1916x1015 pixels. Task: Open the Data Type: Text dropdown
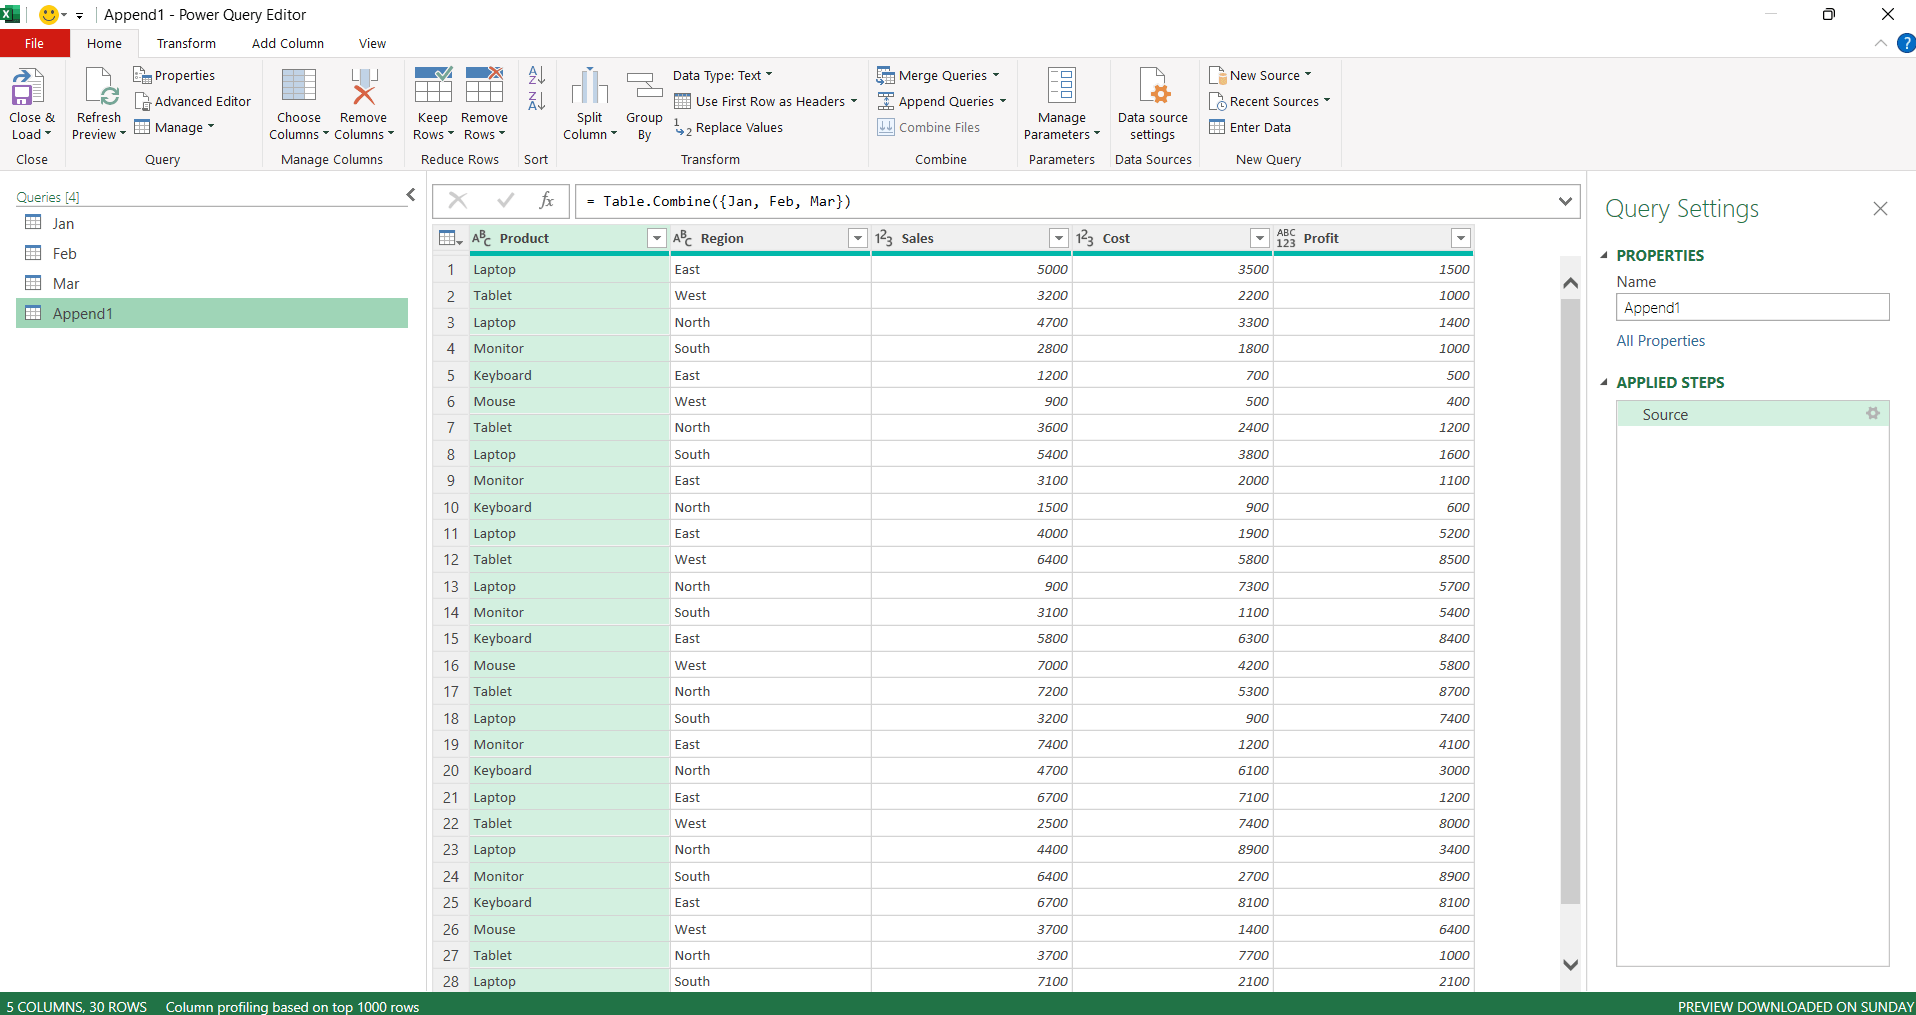pos(723,75)
